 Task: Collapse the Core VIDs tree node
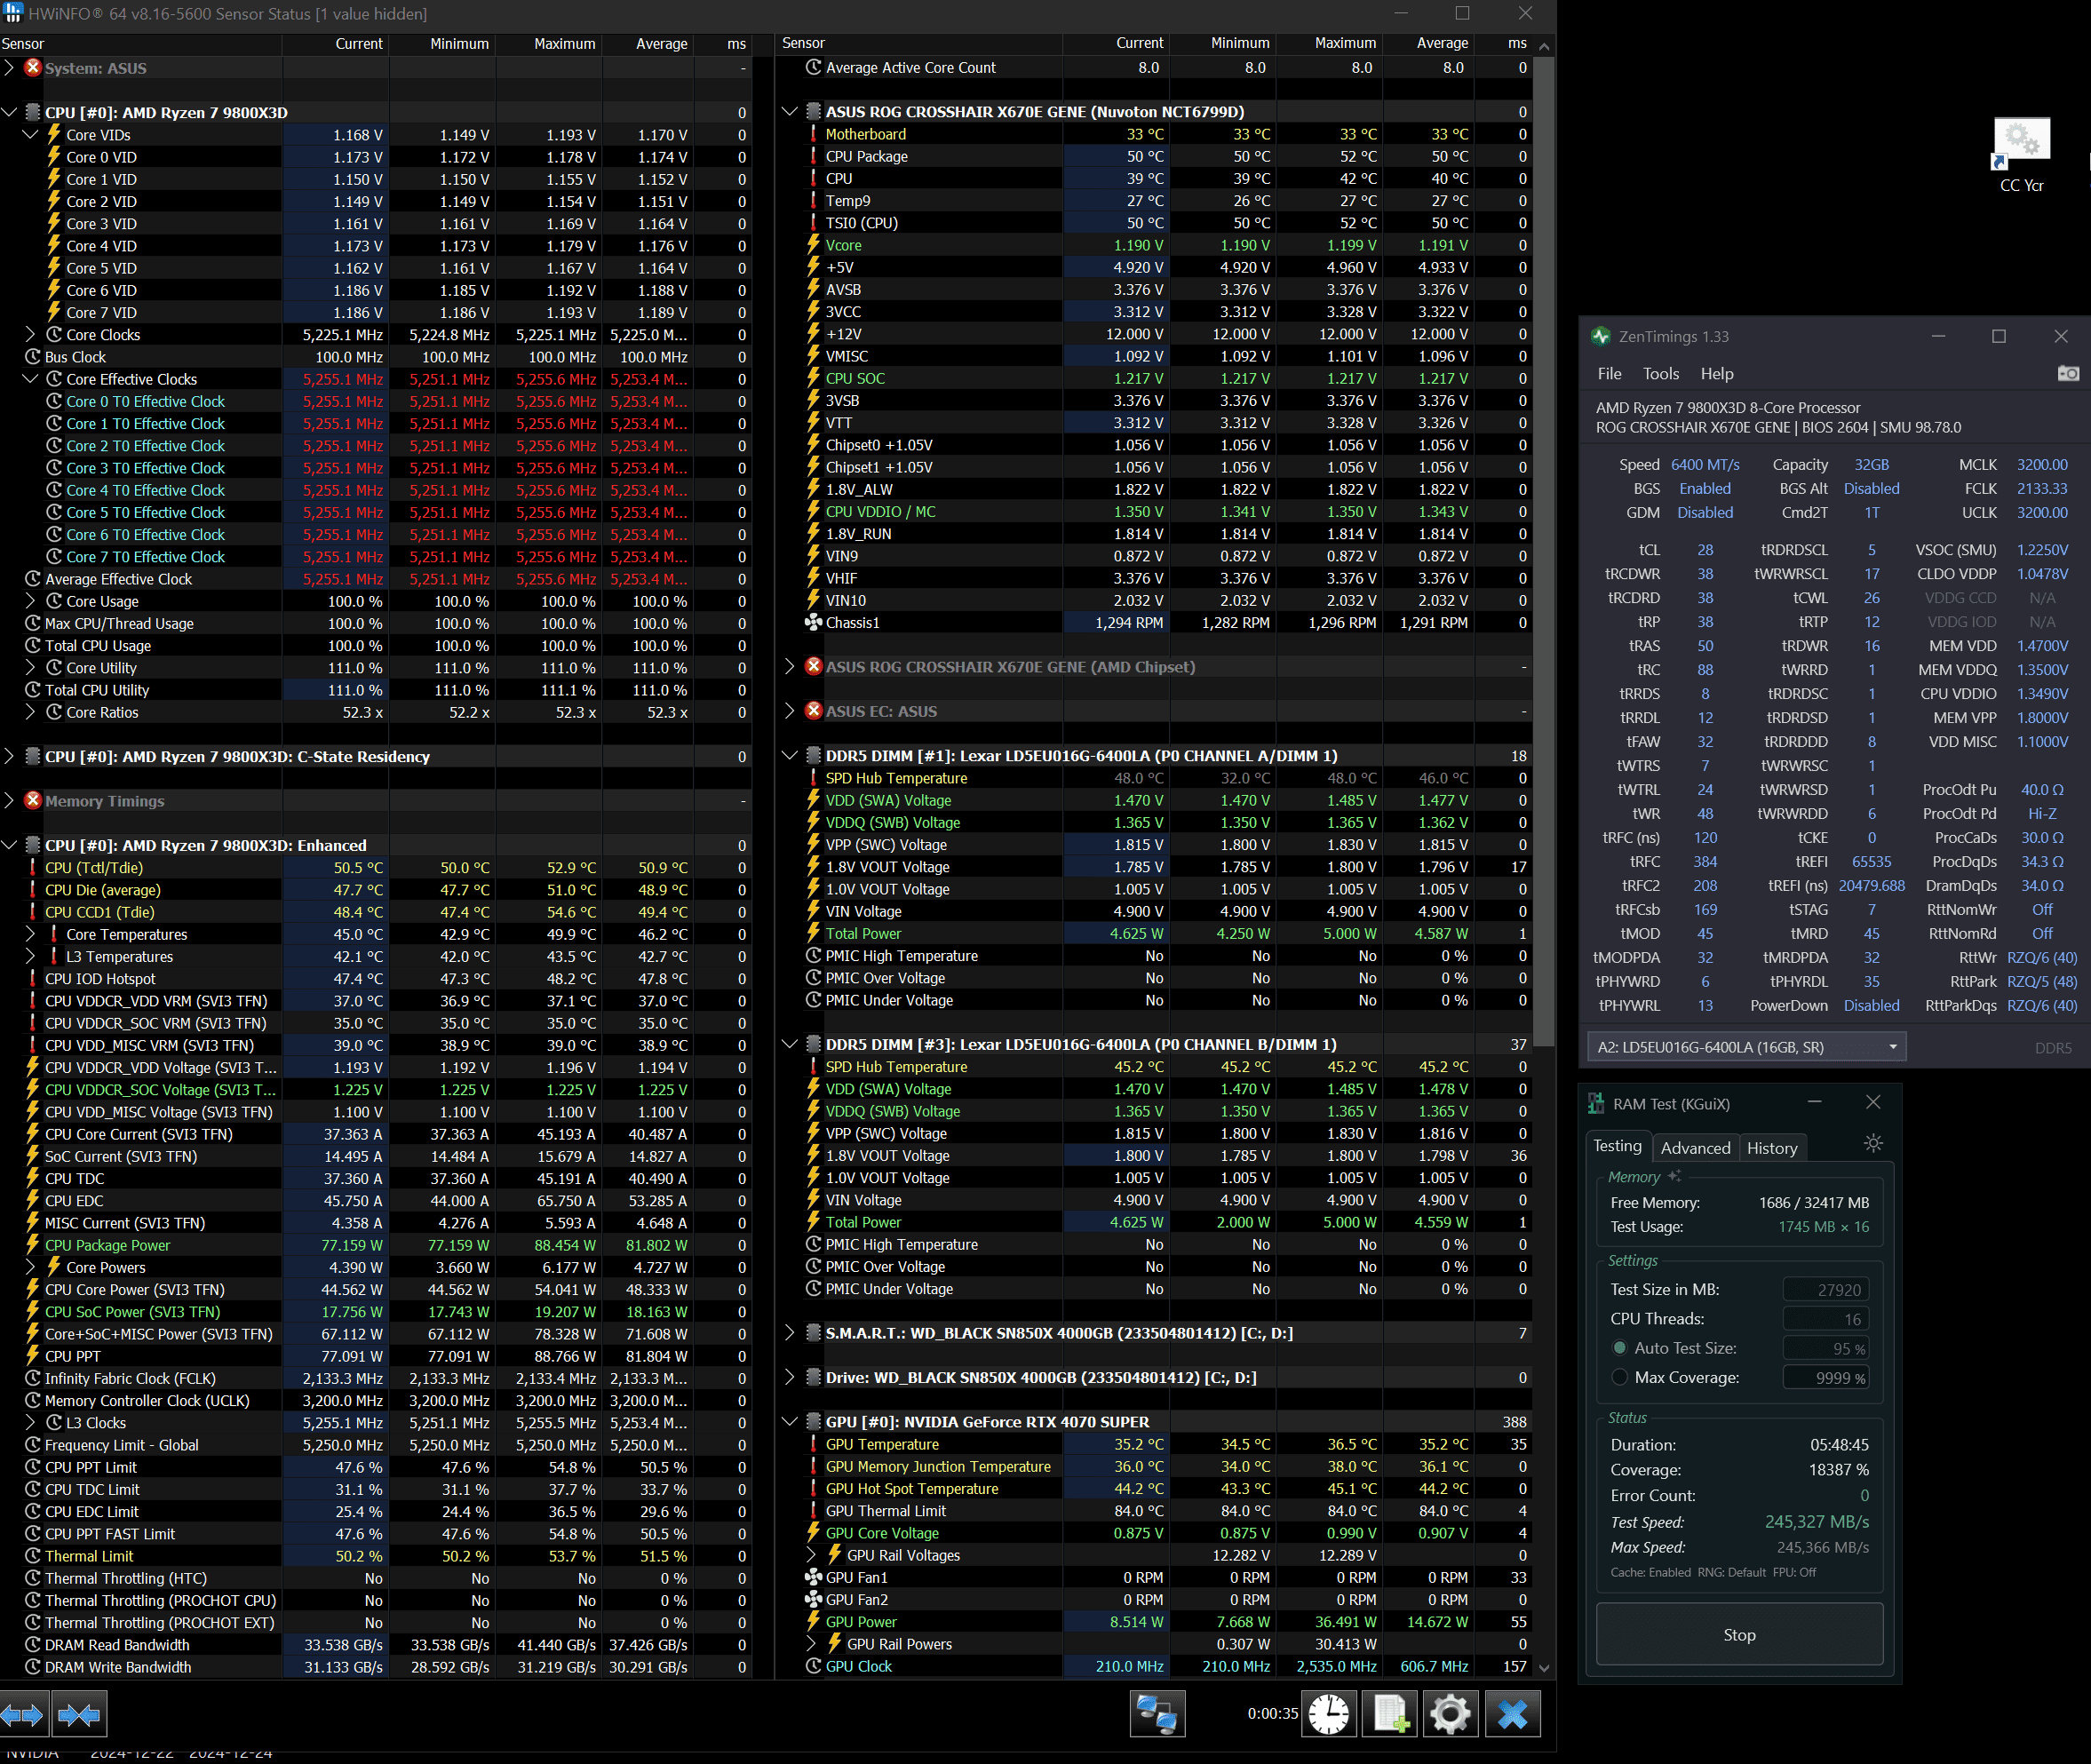pyautogui.click(x=30, y=135)
